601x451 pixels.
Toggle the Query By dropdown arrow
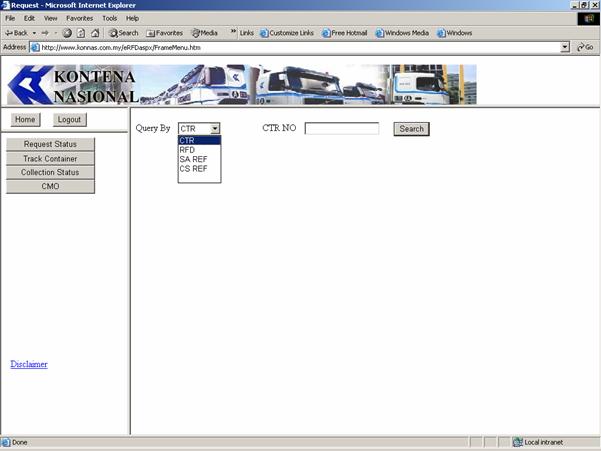(x=215, y=128)
